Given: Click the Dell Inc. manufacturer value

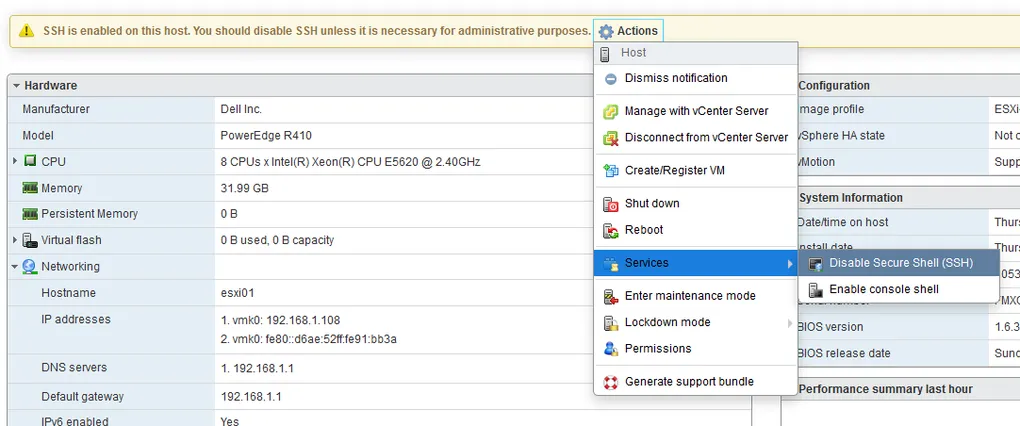Looking at the screenshot, I should (241, 109).
